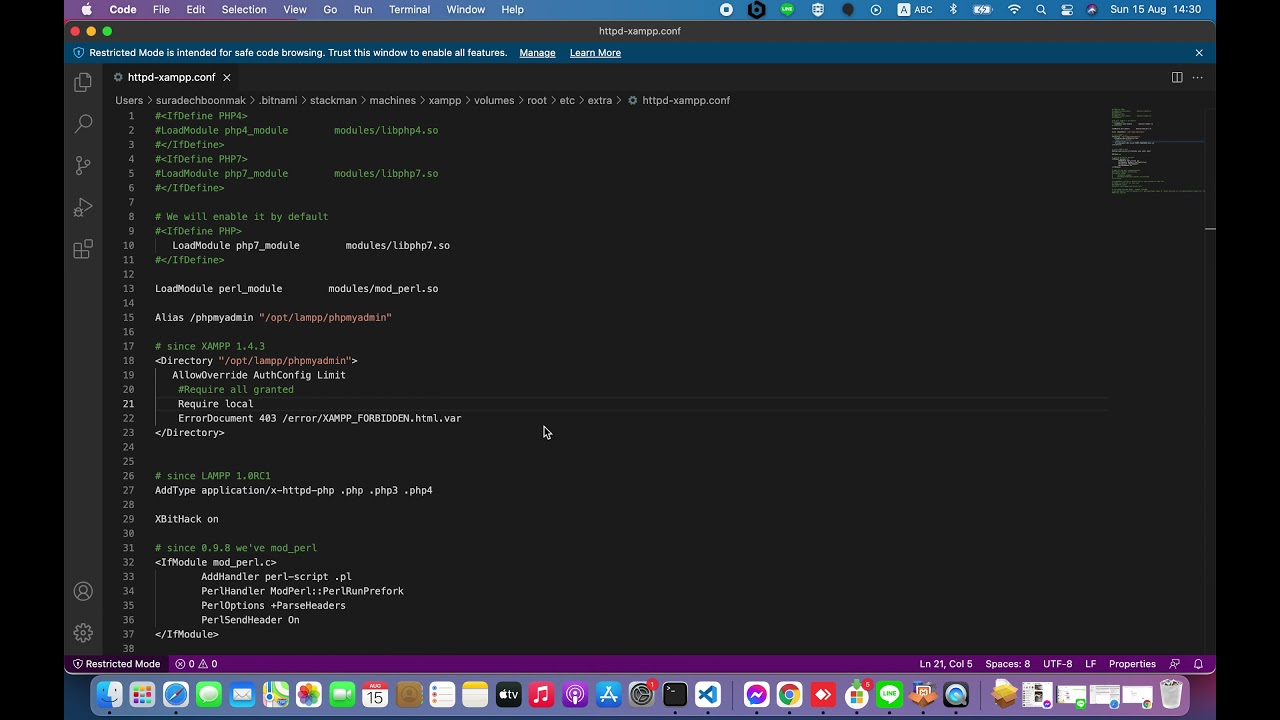This screenshot has width=1280, height=720.
Task: Click the 'Require local' code line
Action: pyautogui.click(x=215, y=404)
